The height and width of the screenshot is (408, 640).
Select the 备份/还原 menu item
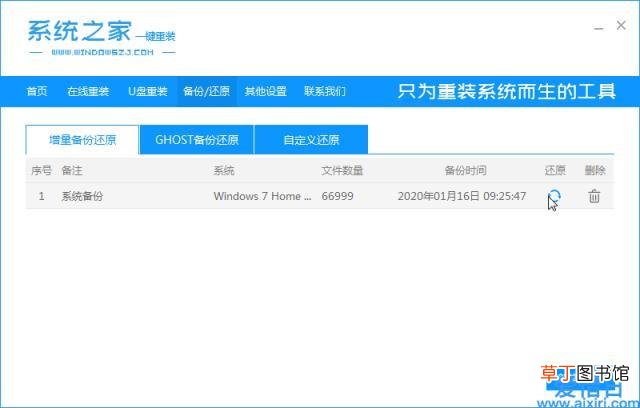(207, 91)
